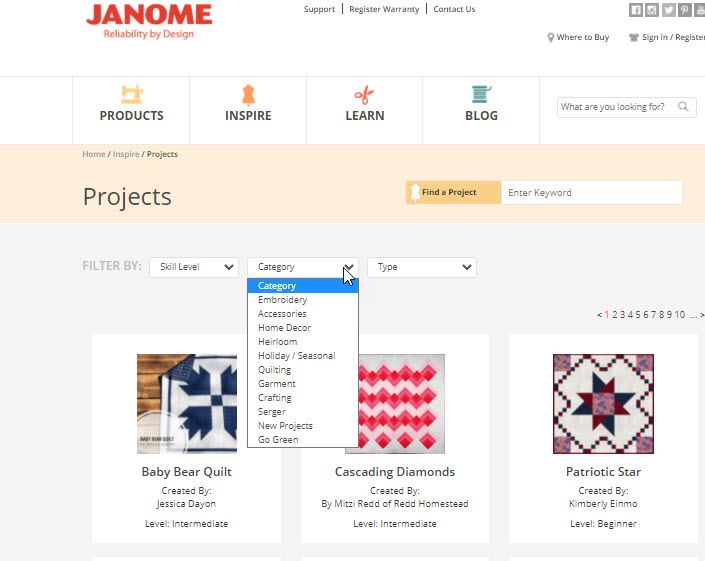
Task: Go to results page 5
Action: 638,315
